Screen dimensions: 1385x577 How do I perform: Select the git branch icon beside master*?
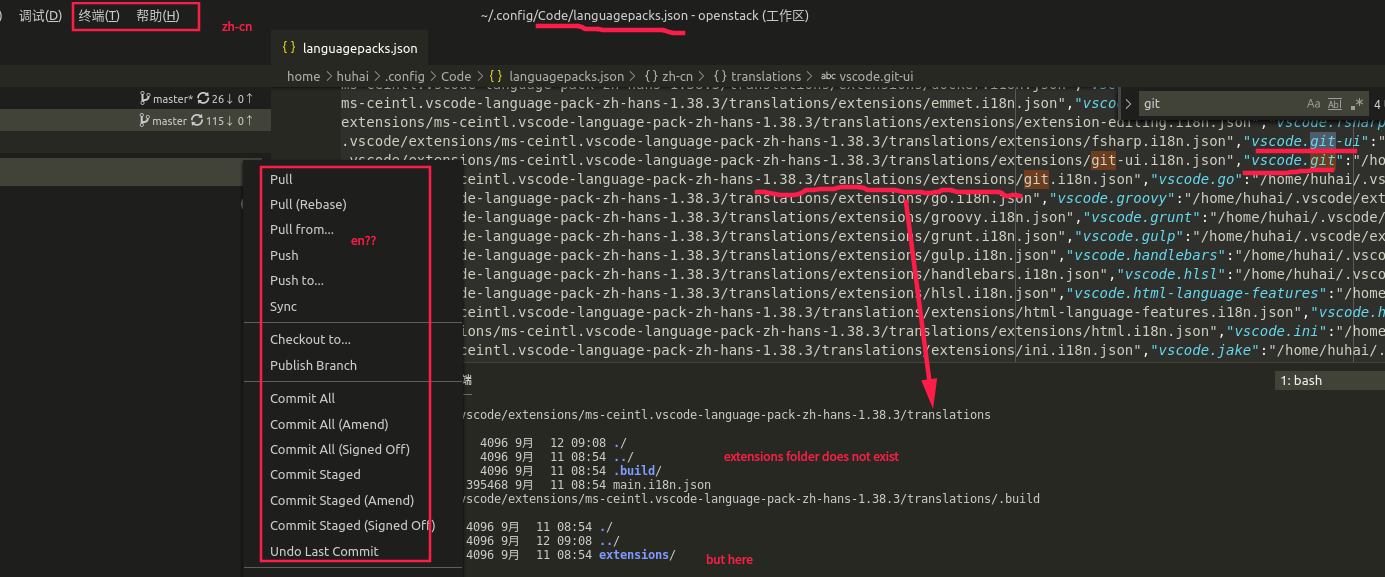146,98
